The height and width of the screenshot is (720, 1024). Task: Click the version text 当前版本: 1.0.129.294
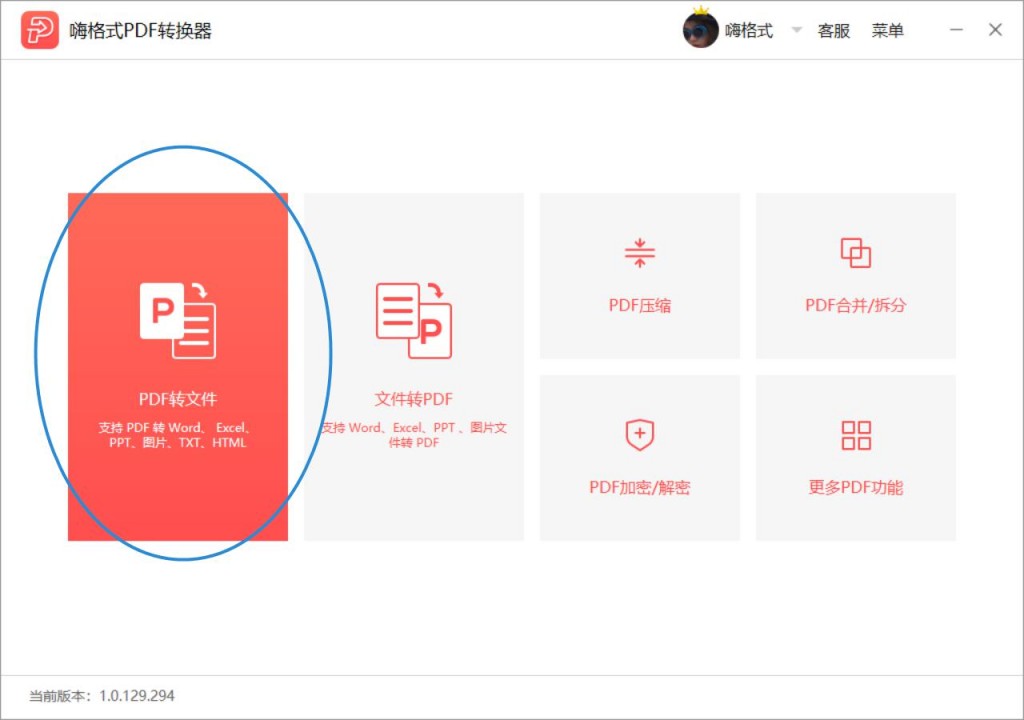tap(102, 696)
